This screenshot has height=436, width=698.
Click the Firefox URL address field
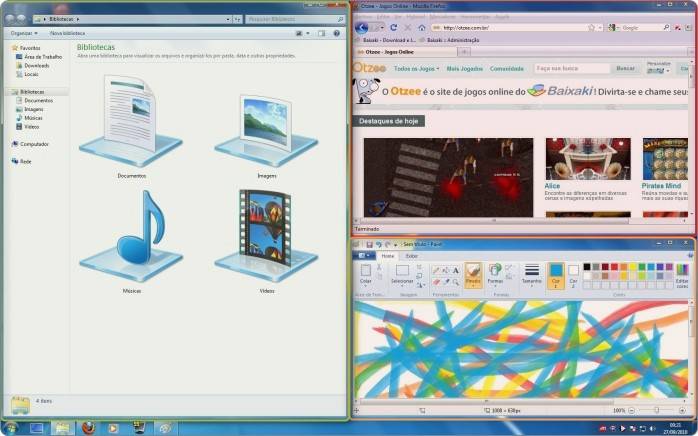click(x=515, y=28)
